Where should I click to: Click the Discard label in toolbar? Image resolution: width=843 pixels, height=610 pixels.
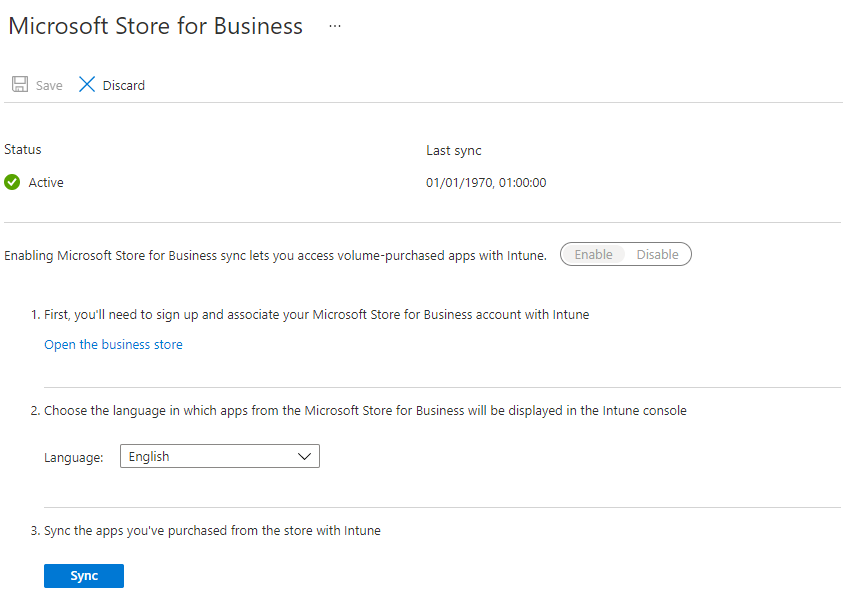coord(124,85)
